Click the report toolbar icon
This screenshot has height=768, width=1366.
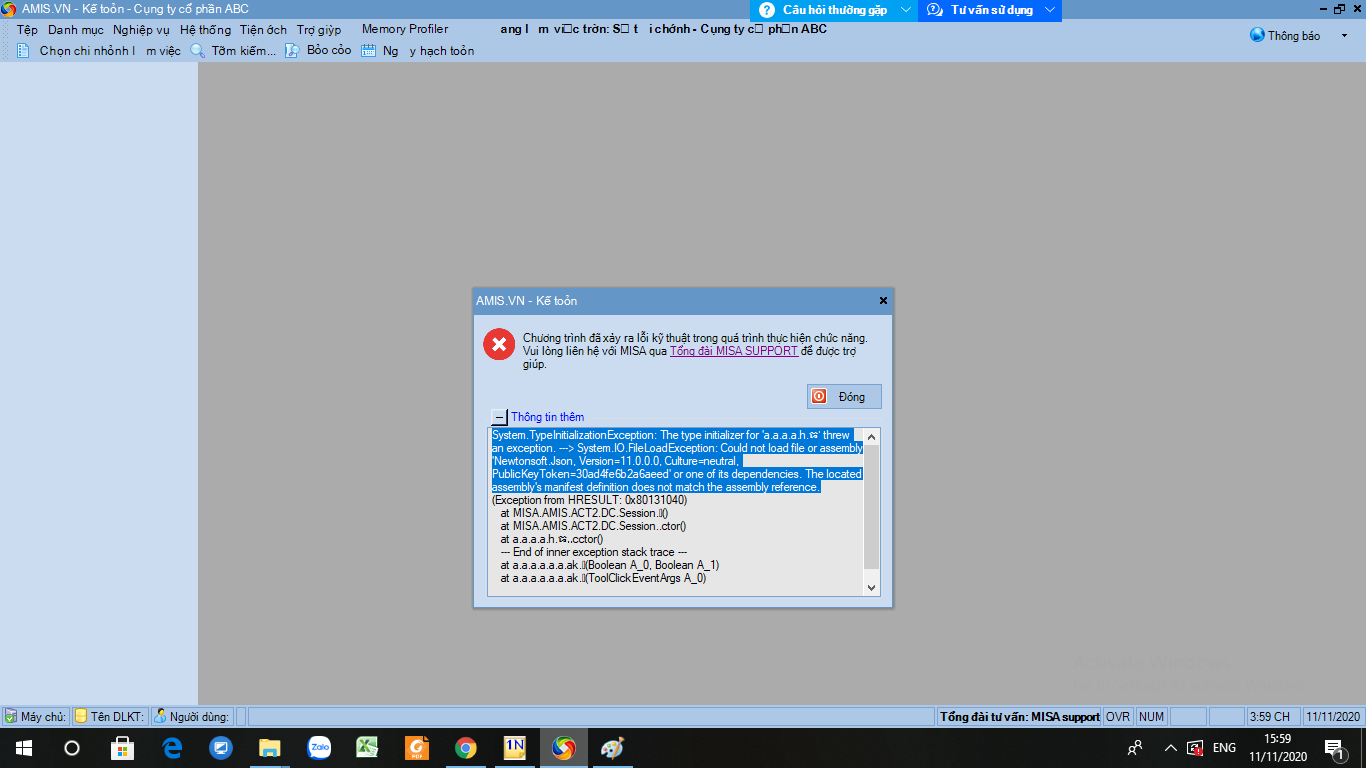[x=292, y=50]
